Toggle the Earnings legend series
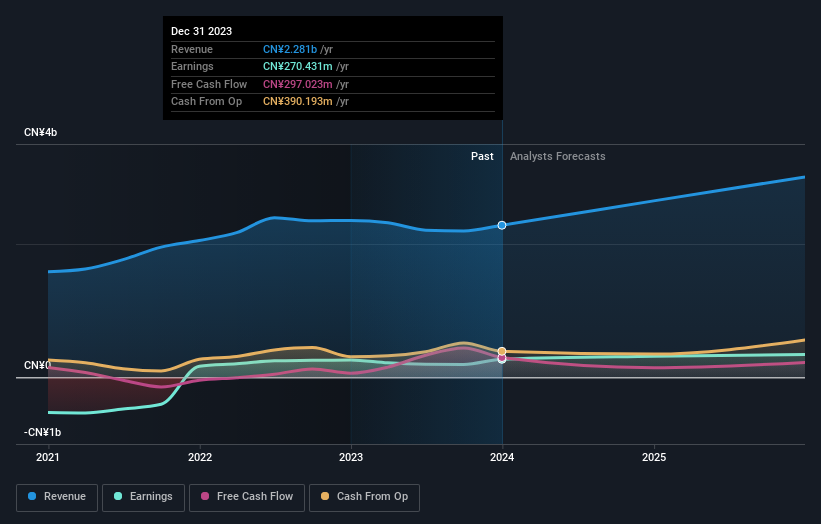Image resolution: width=821 pixels, height=524 pixels. click(x=143, y=497)
